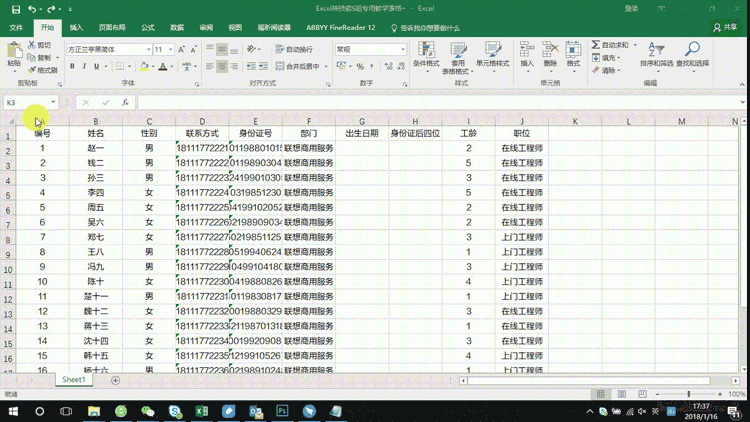Toggle Wrap Text (自动换行)
Screen dimensions: 750x422
coord(294,49)
